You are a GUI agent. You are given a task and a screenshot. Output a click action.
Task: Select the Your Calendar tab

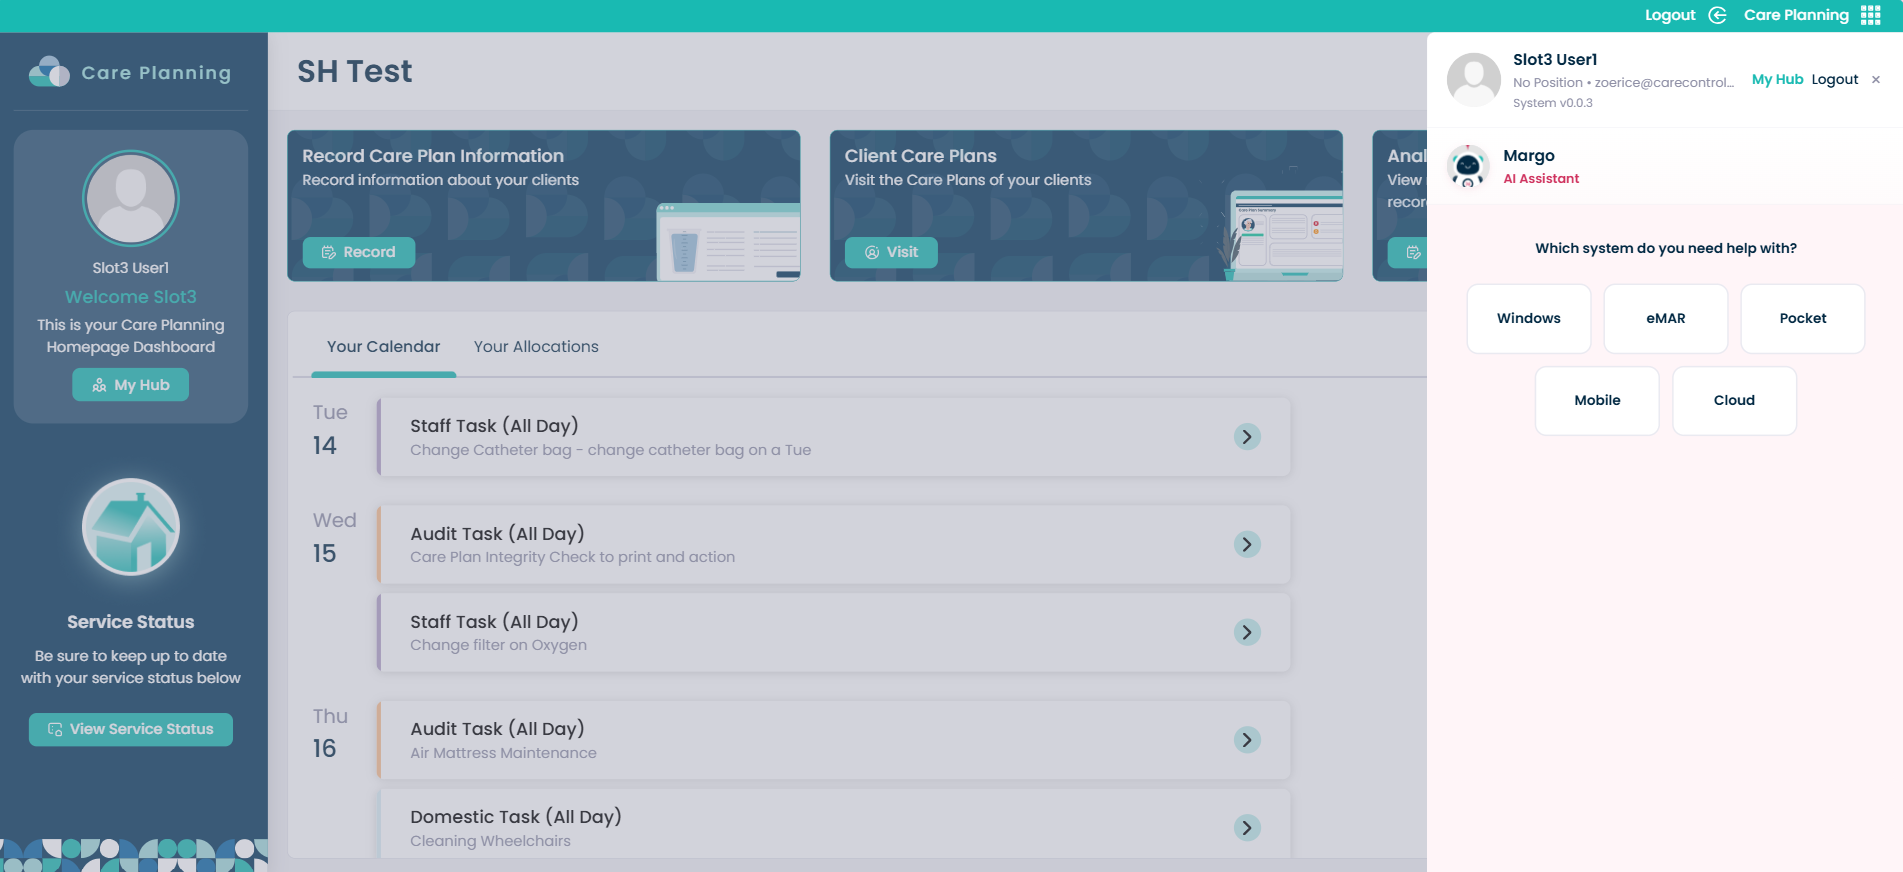tap(383, 347)
